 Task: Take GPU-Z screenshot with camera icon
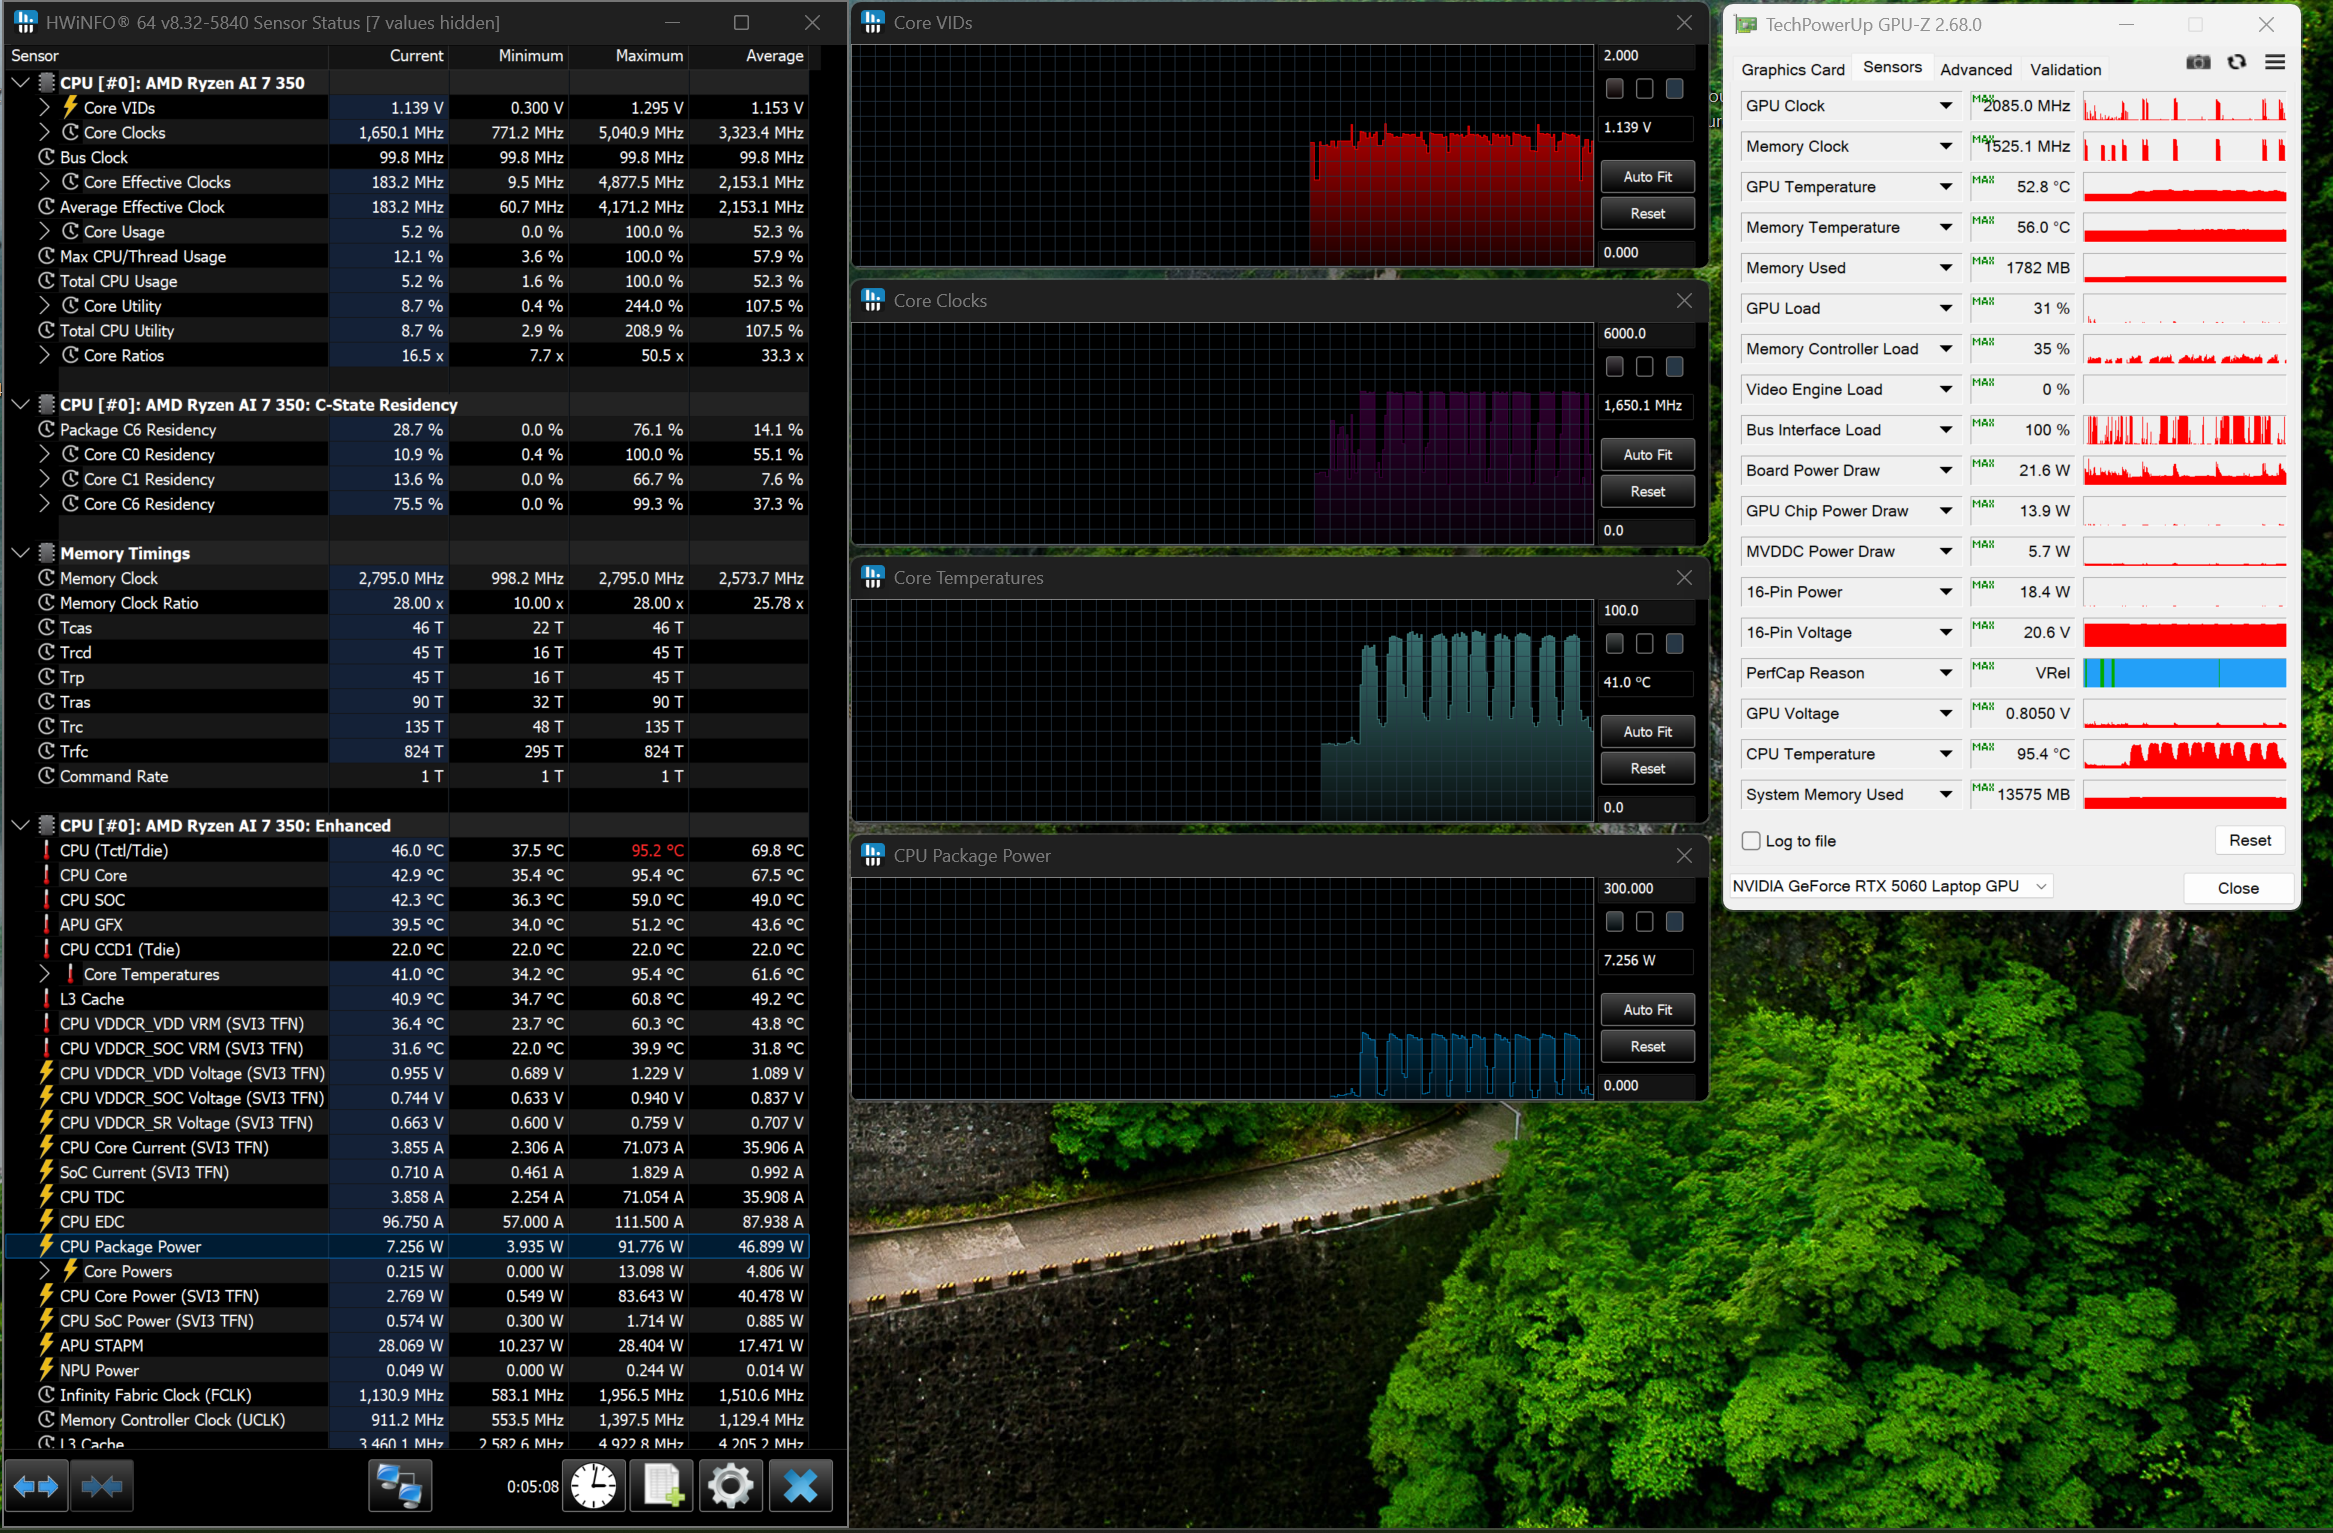coord(2198,62)
